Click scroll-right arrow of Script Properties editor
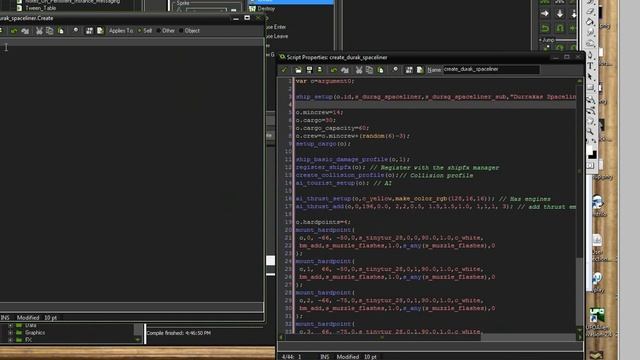The height and width of the screenshot is (360, 640). (580, 337)
